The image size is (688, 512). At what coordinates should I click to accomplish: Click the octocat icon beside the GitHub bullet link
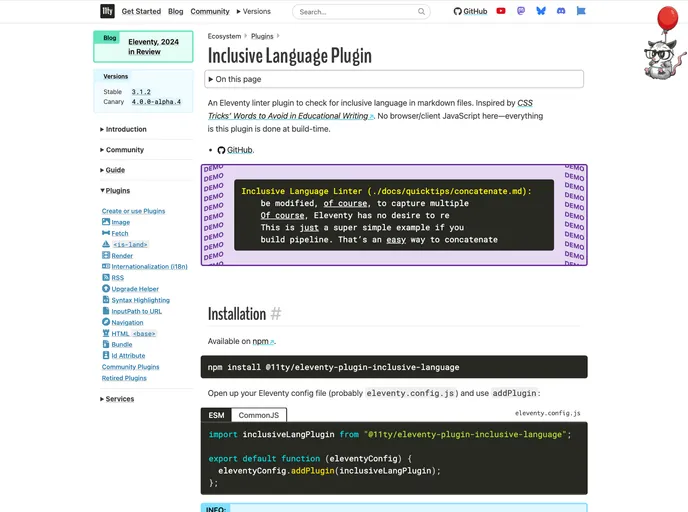221,150
